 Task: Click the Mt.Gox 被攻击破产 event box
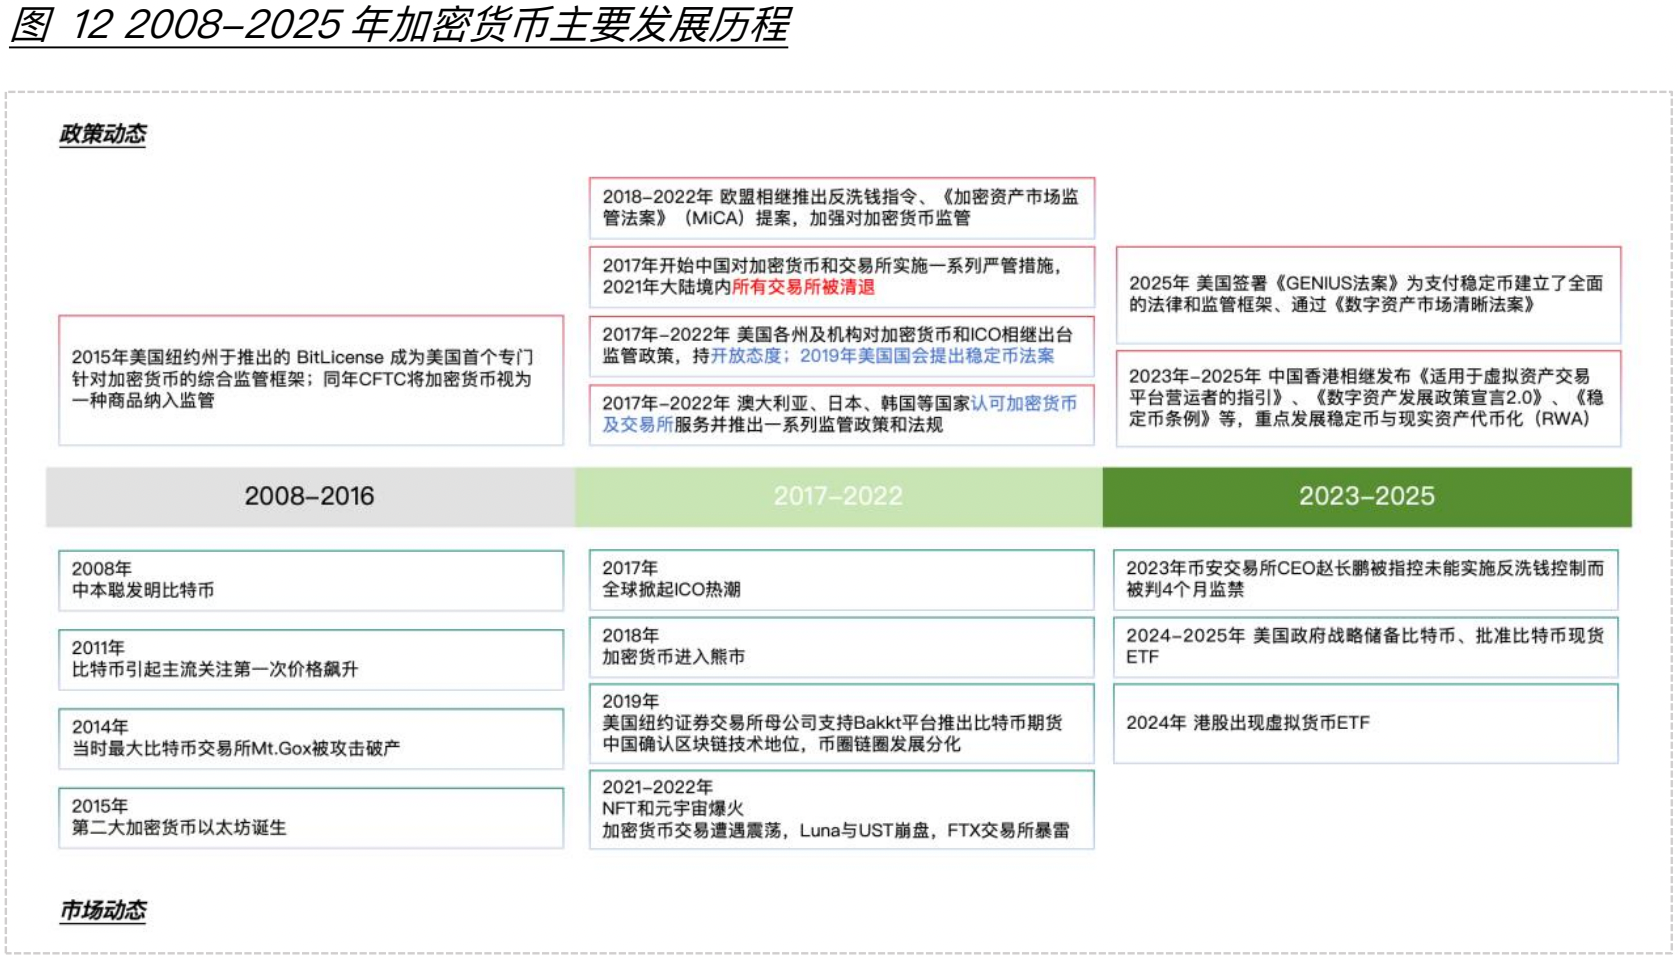(x=310, y=736)
